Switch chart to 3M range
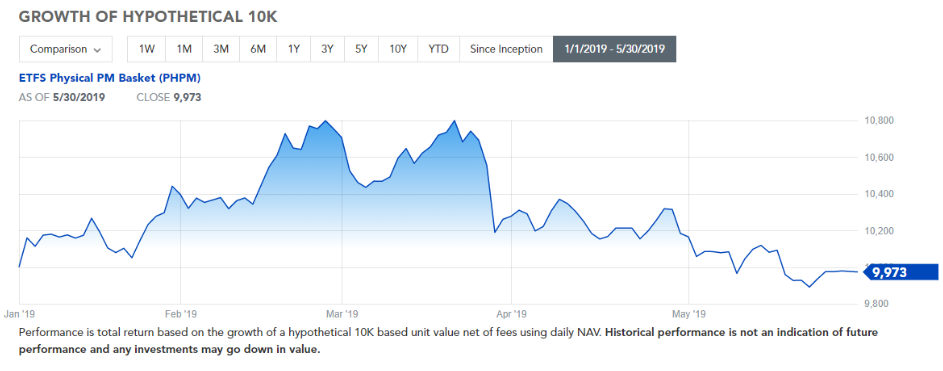The height and width of the screenshot is (371, 943). tap(221, 49)
